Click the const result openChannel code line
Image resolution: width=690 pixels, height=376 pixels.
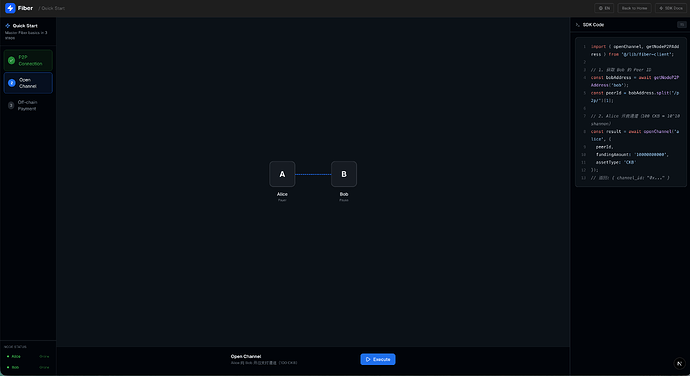(x=635, y=135)
